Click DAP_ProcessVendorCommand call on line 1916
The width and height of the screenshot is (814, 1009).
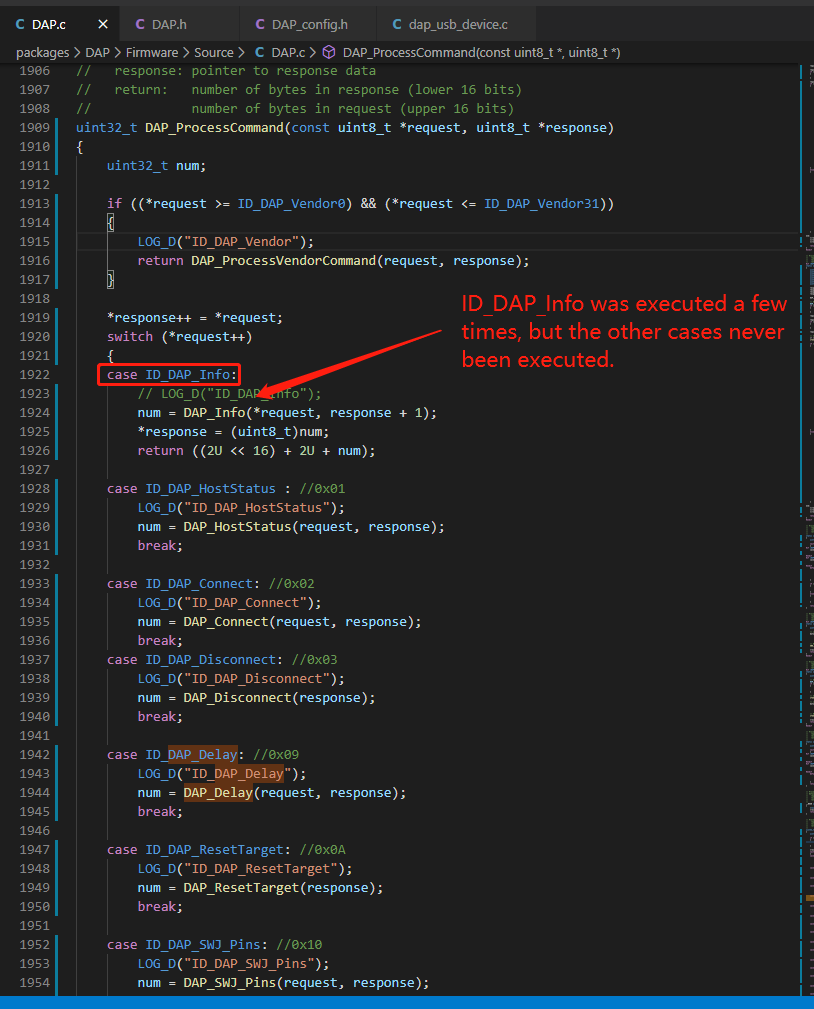(284, 261)
